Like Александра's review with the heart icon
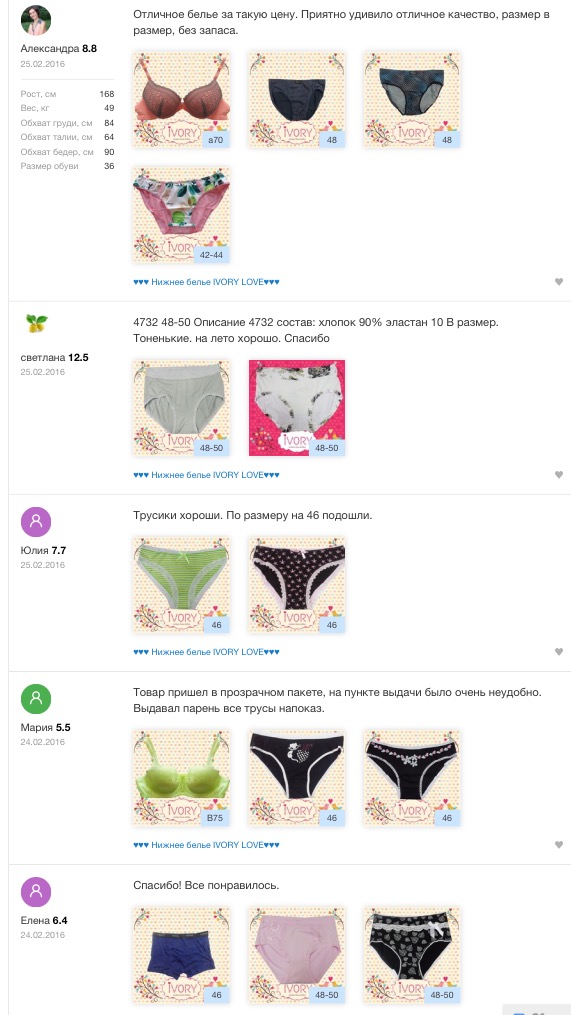The height and width of the screenshot is (1015, 571). point(559,282)
